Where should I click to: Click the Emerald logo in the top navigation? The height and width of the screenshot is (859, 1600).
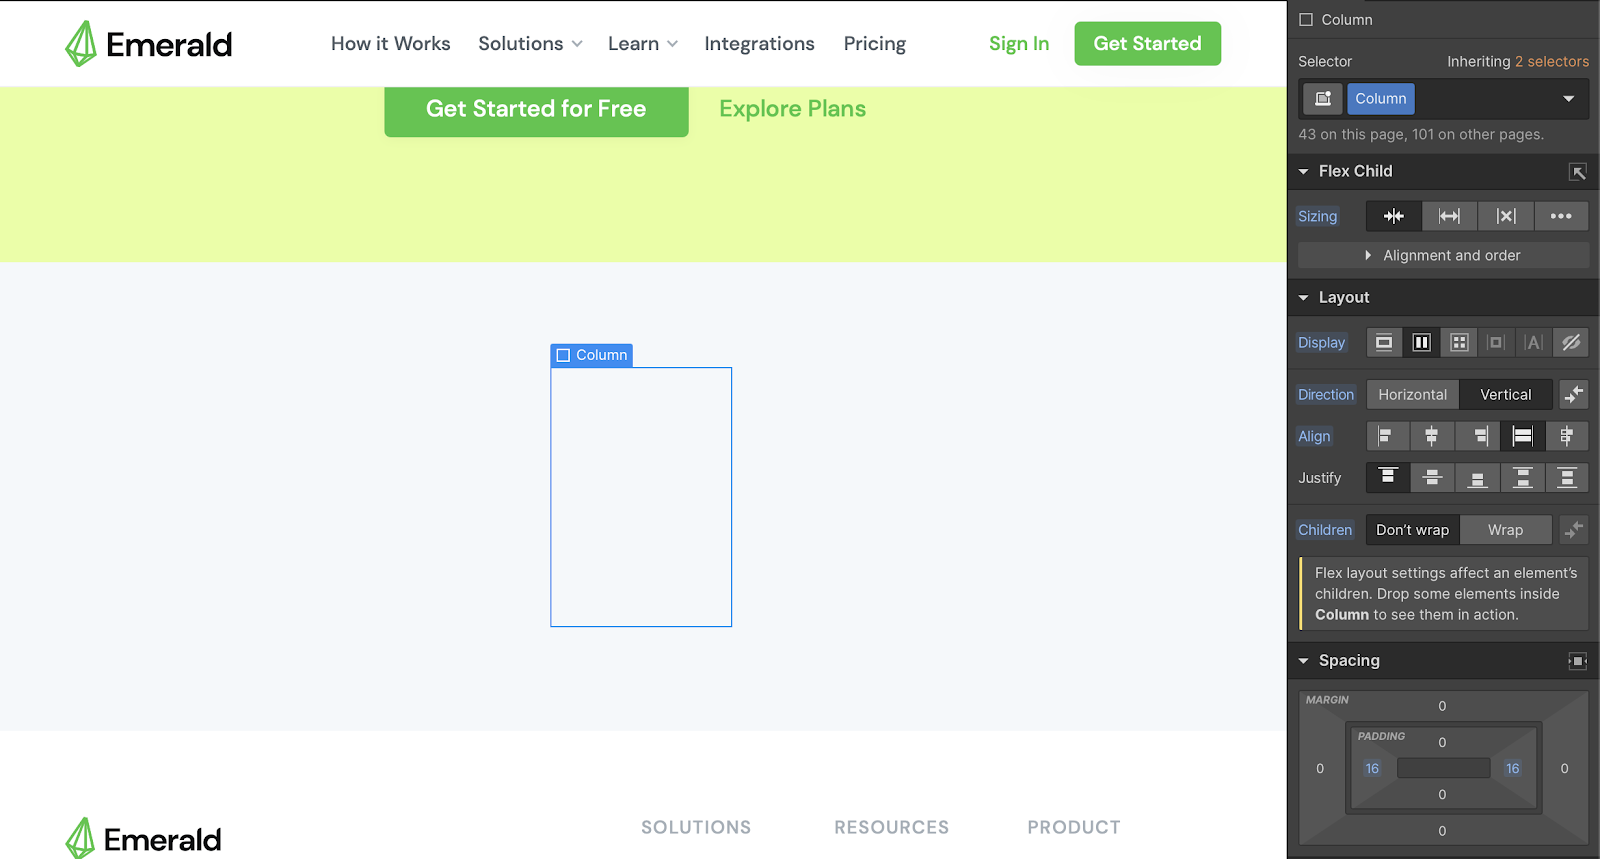149,44
